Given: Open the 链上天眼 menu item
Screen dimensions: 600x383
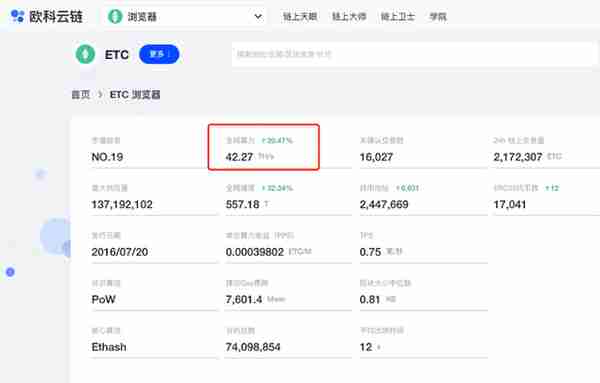Looking at the screenshot, I should (x=300, y=16).
